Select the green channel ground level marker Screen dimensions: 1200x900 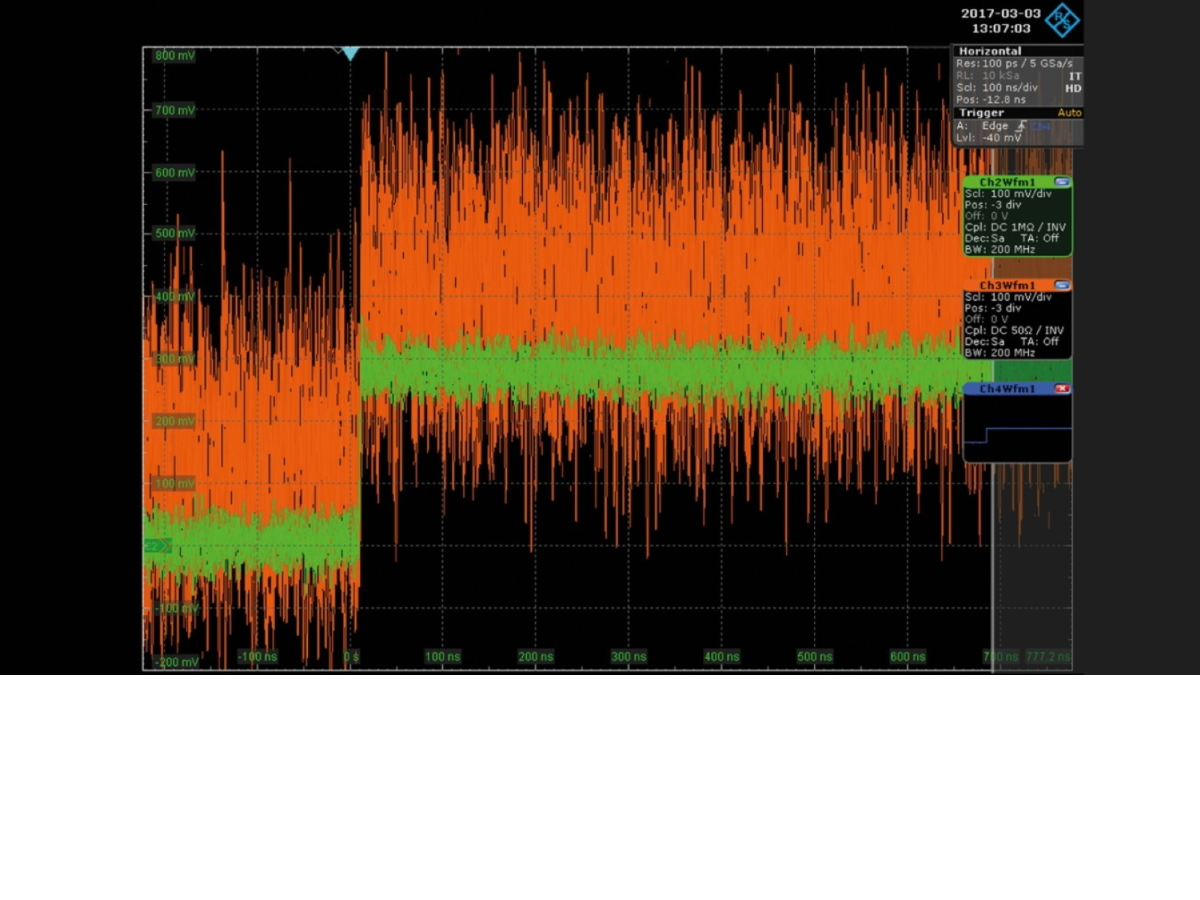(156, 545)
